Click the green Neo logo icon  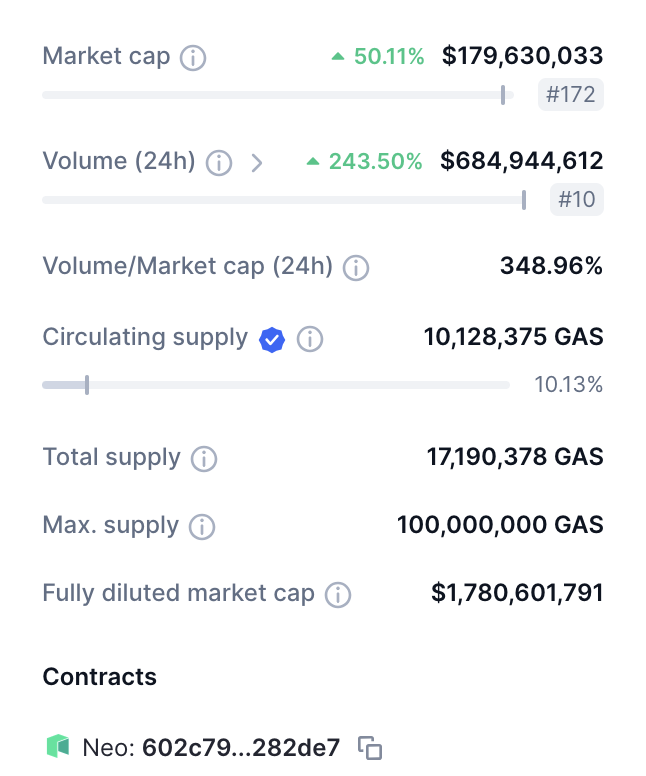58,746
